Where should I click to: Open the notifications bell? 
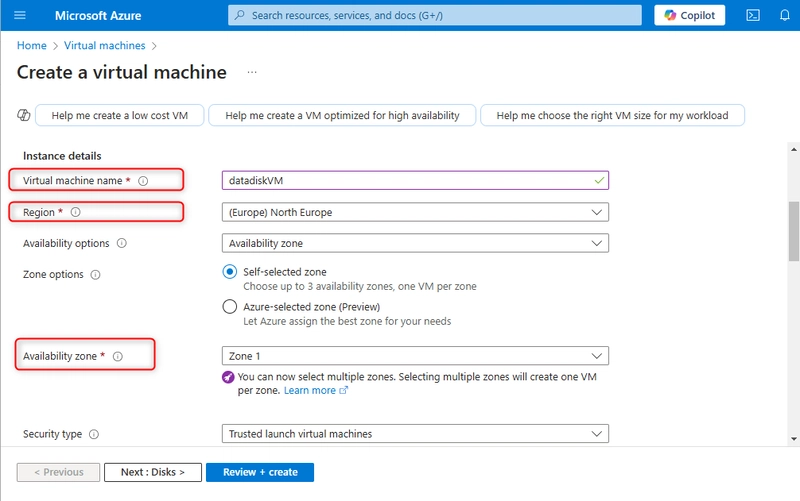pos(785,15)
